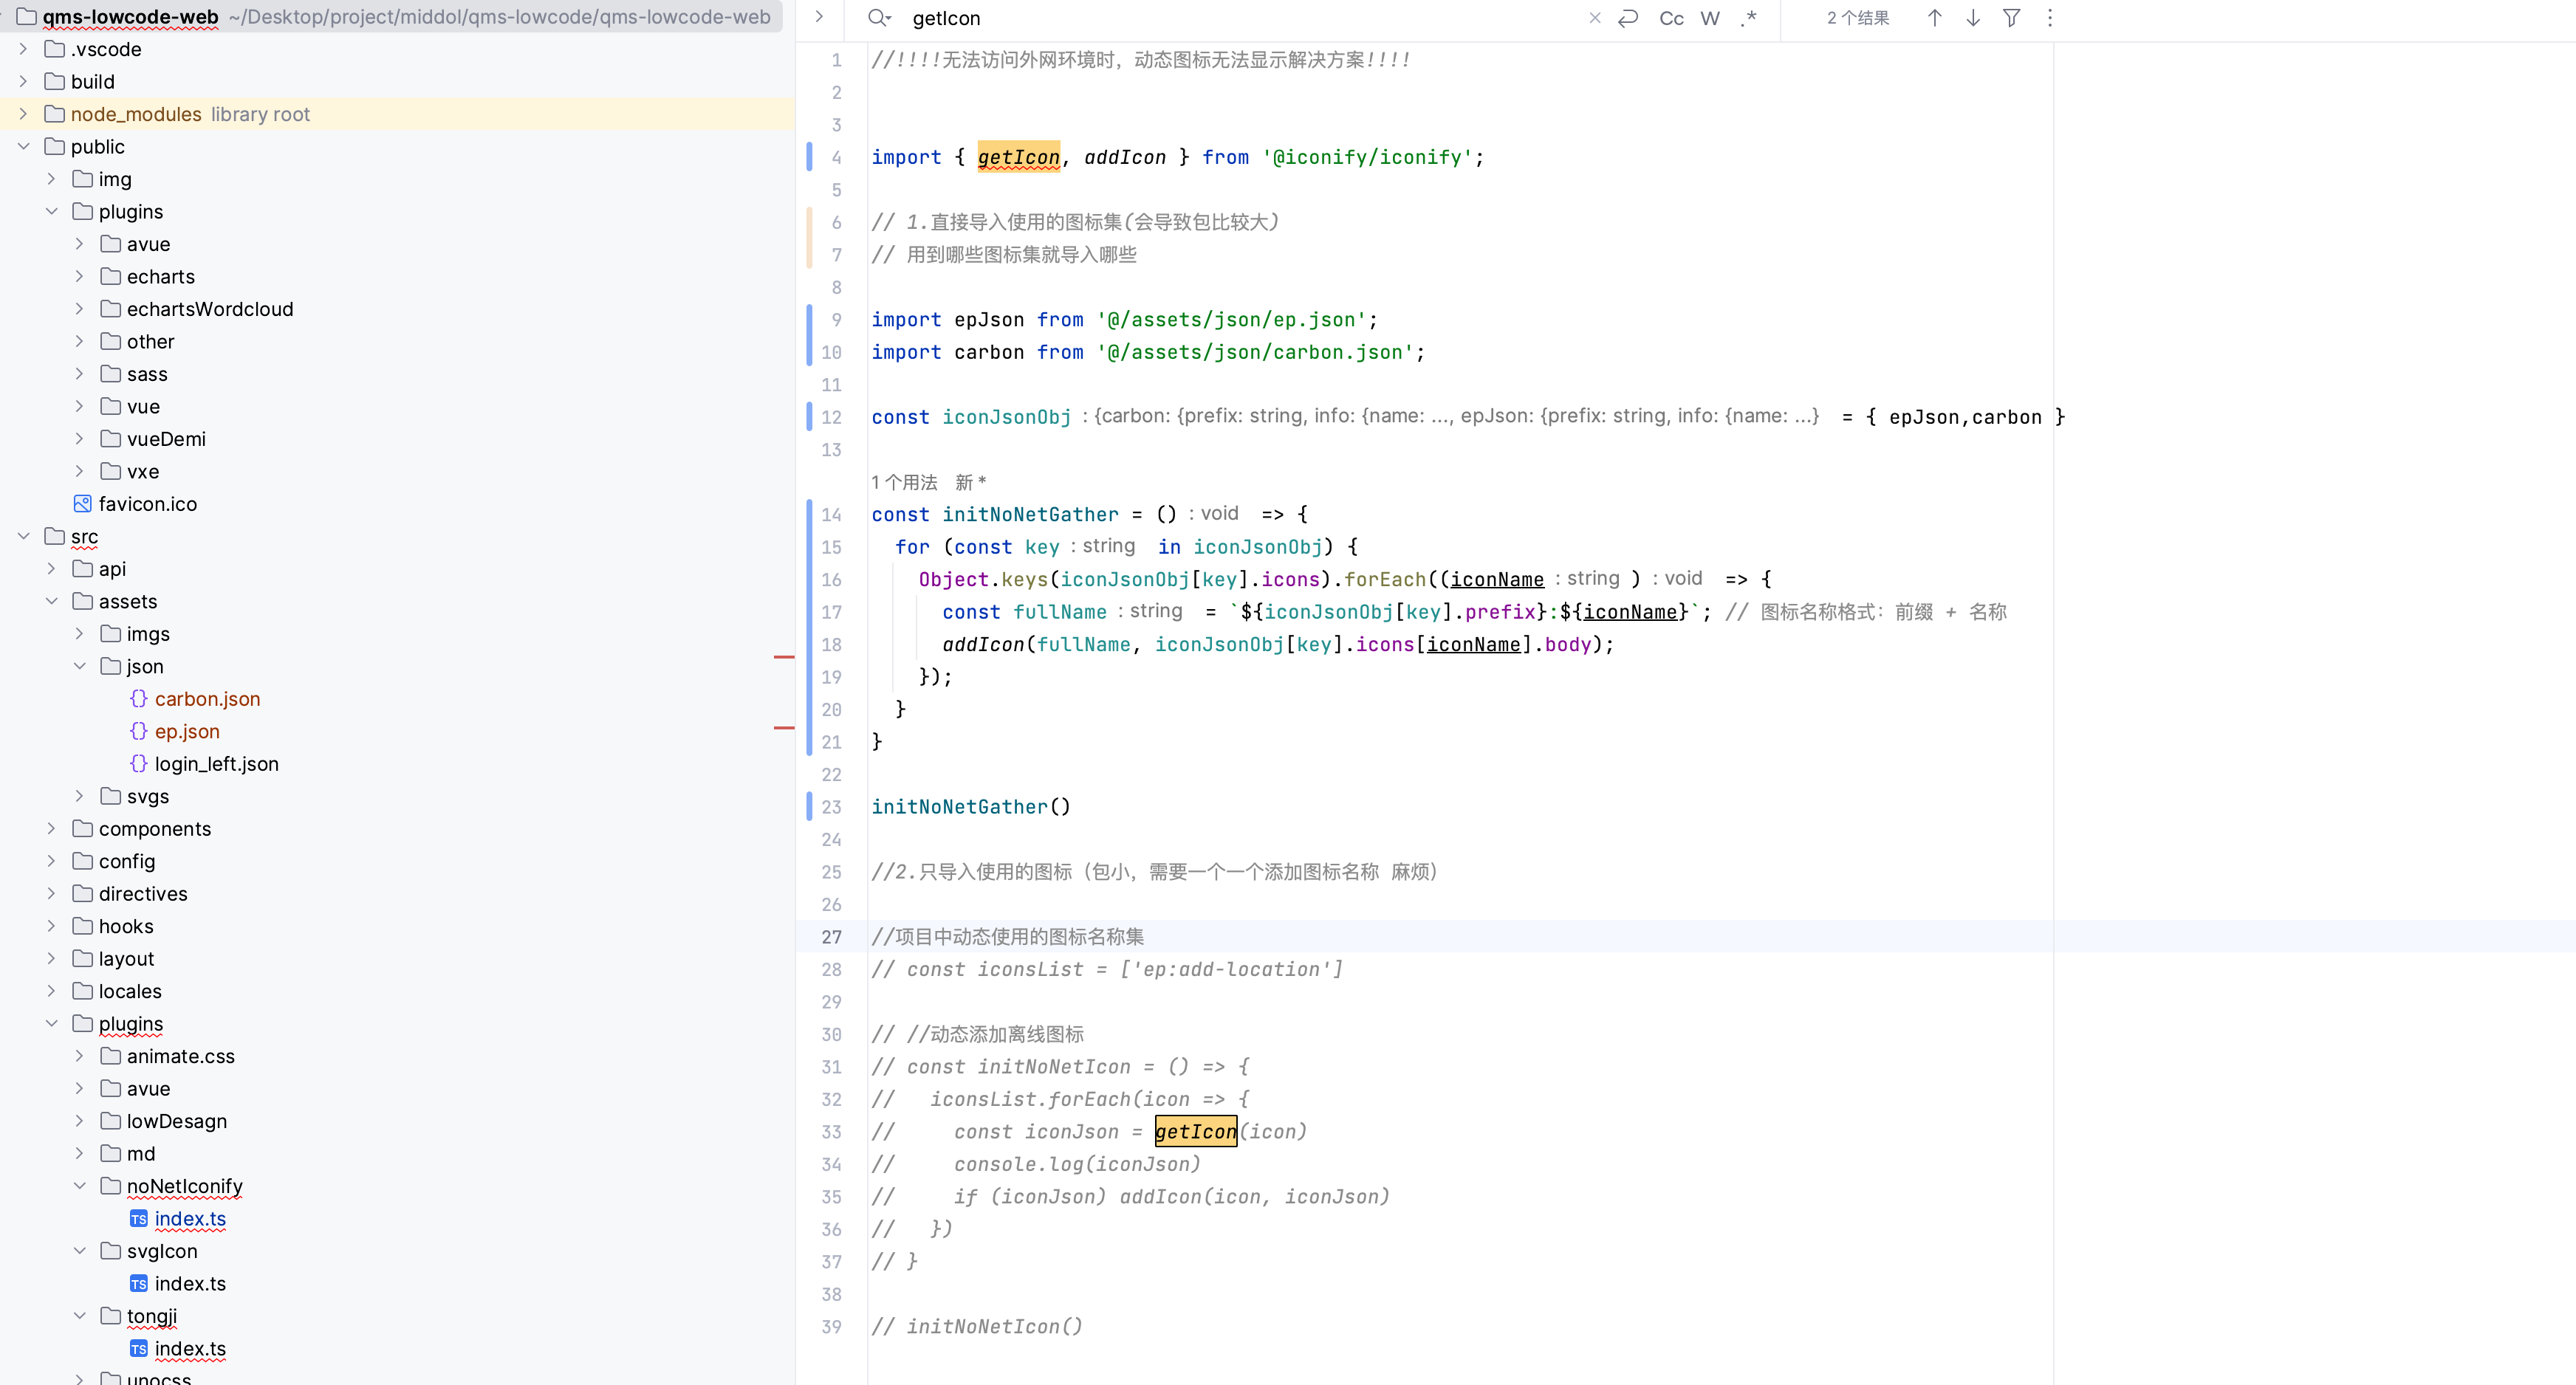Click highlighted getIcon on line 33

1196,1132
